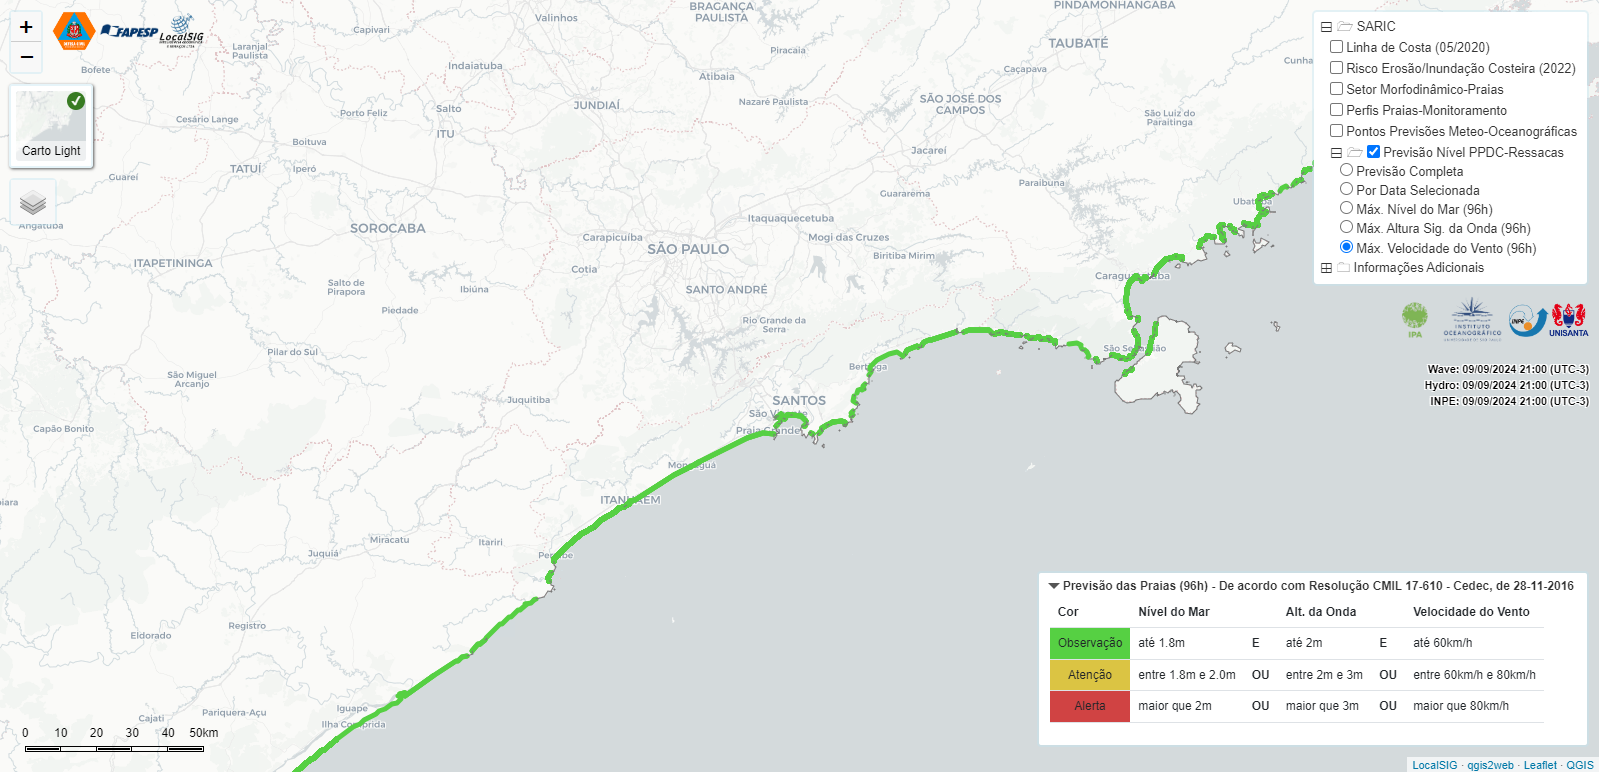Uncheck Previsão Nível PPDC-Ressacas layer group
Image resolution: width=1599 pixels, height=772 pixels.
(1373, 152)
